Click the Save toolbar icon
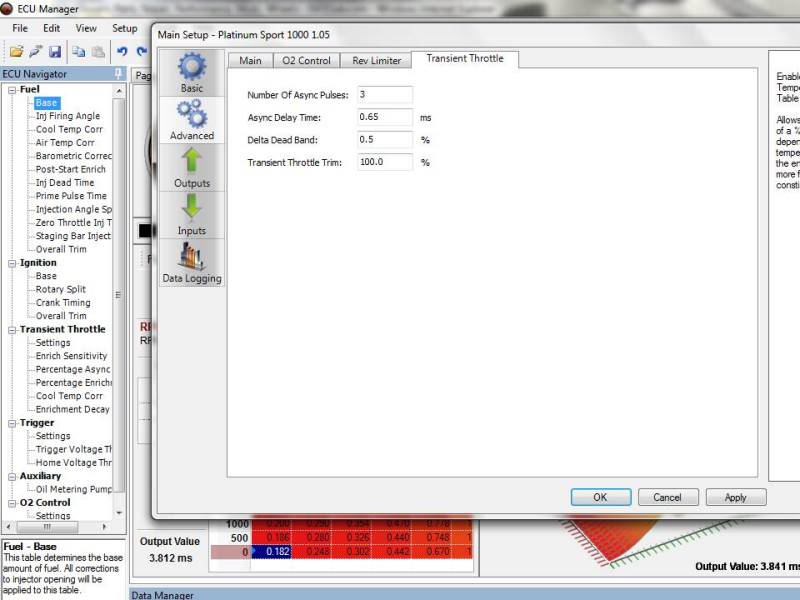 55,52
